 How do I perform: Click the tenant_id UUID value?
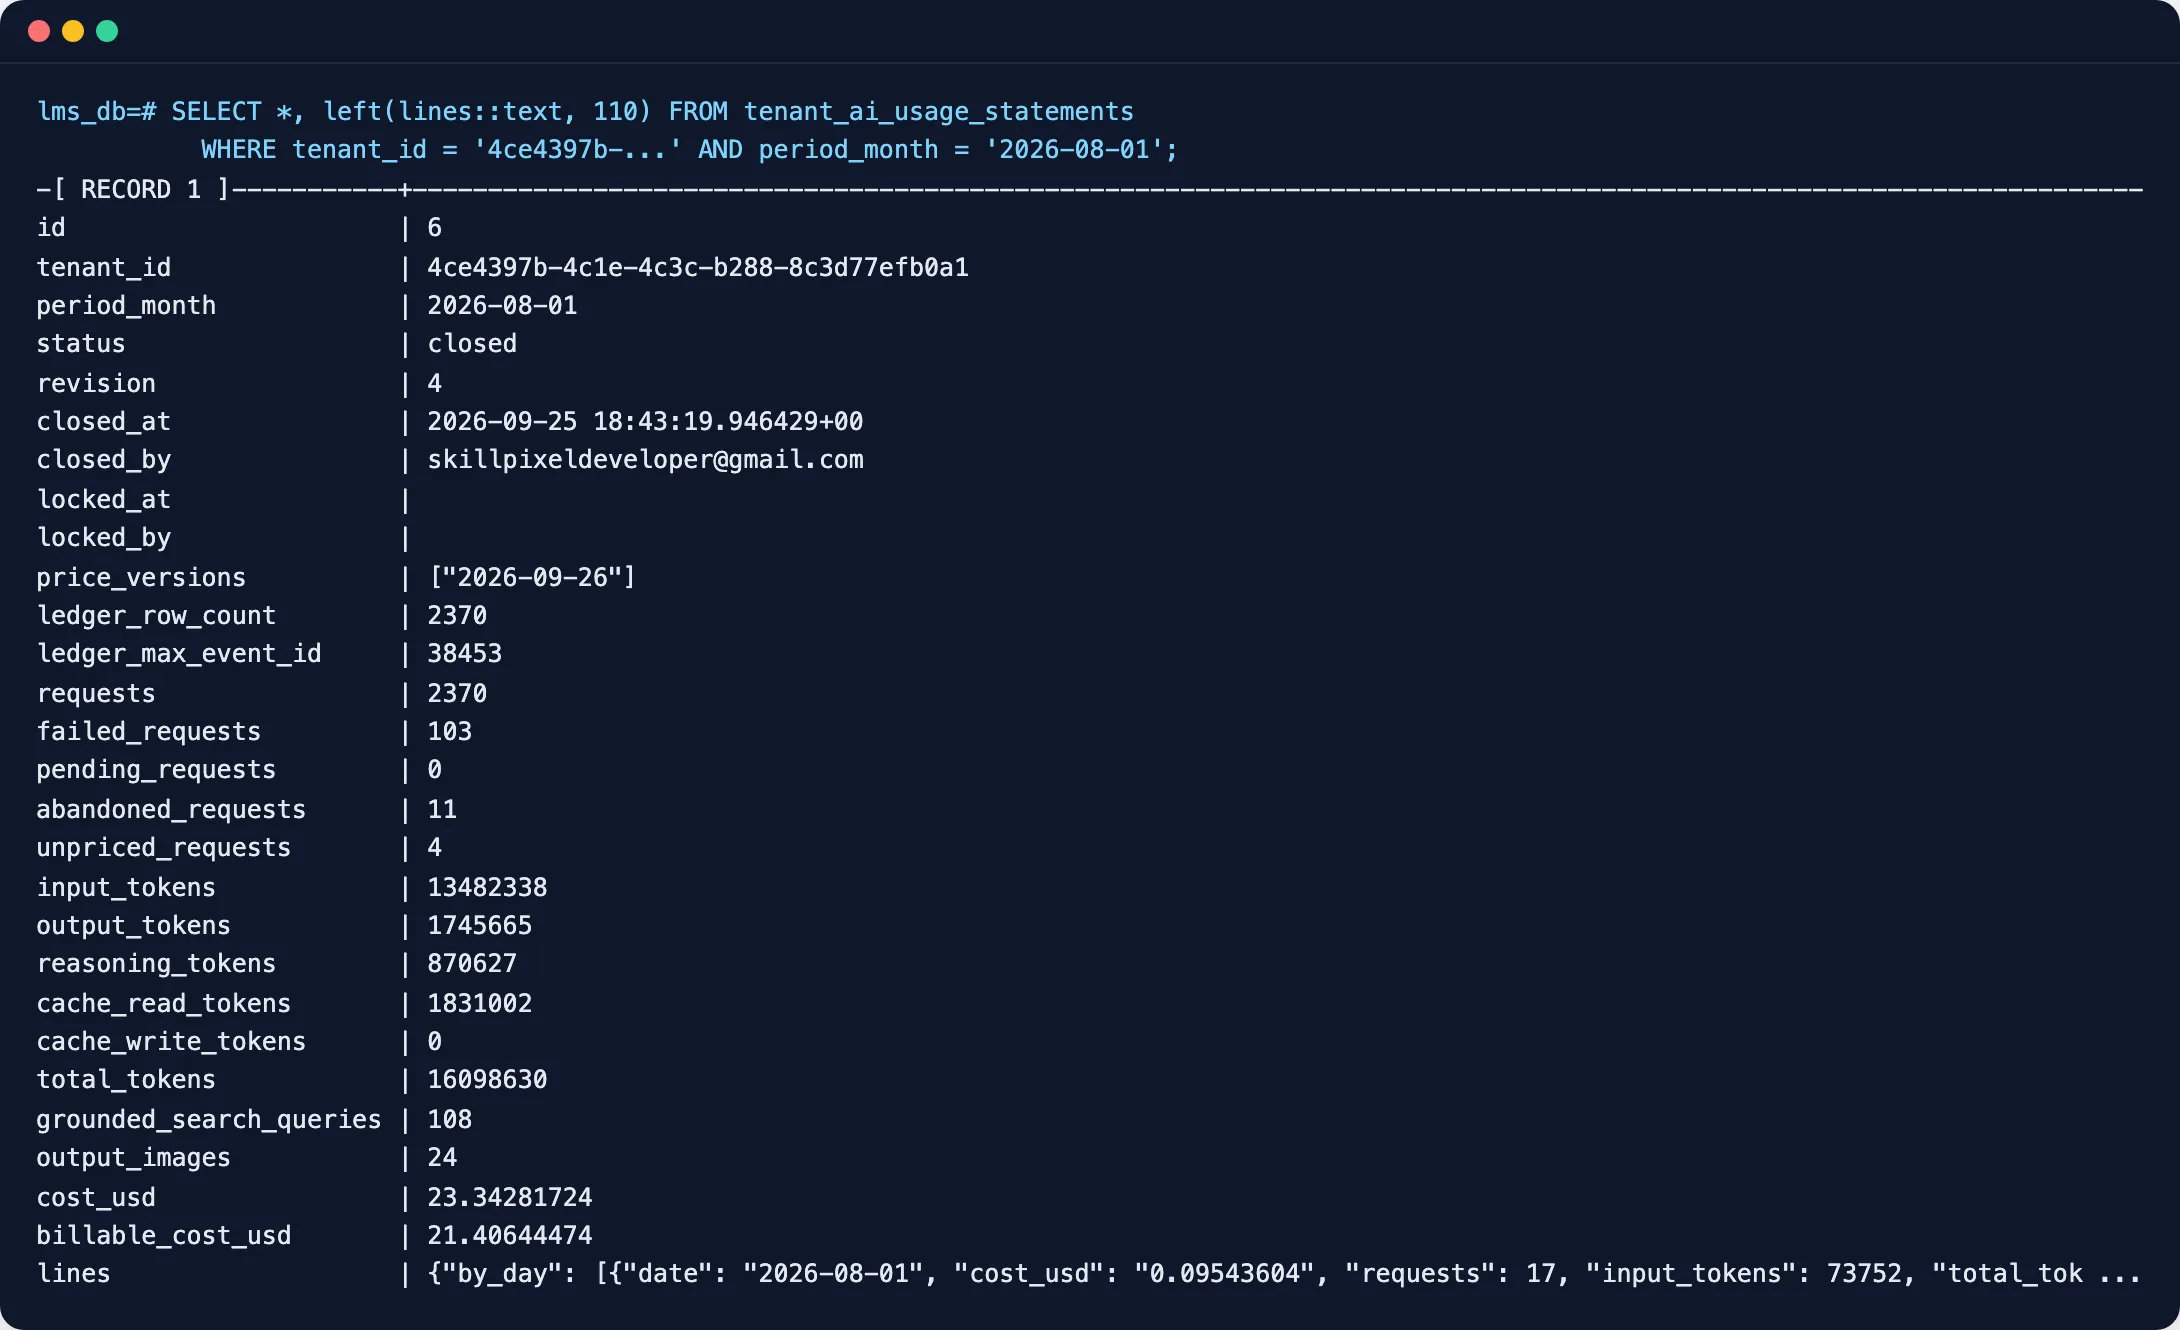698,267
